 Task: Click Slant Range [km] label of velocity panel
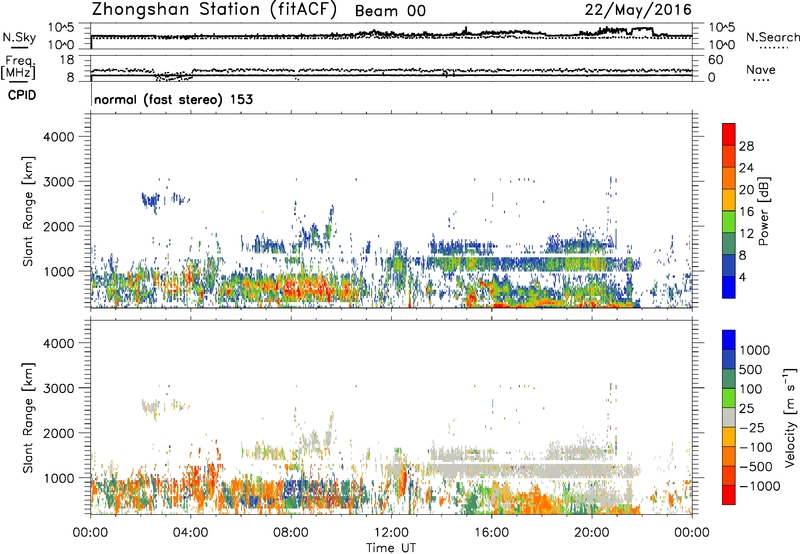tap(28, 418)
